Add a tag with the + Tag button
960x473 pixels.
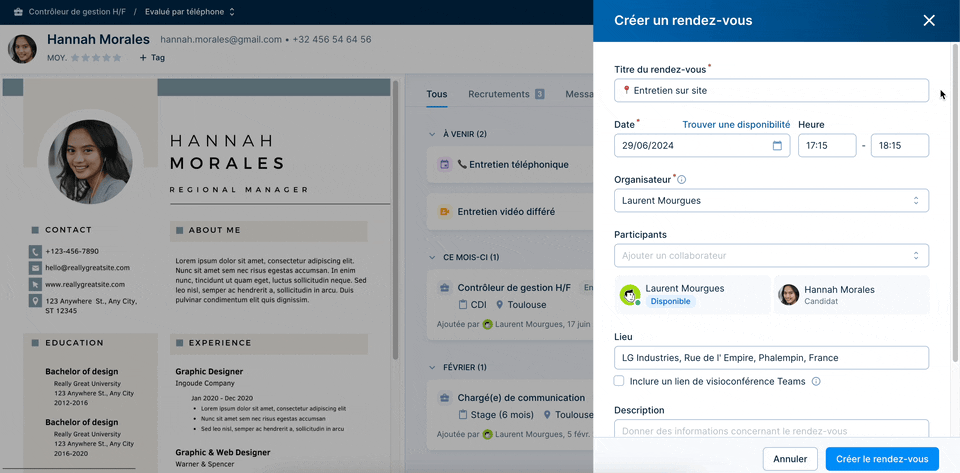coord(152,58)
